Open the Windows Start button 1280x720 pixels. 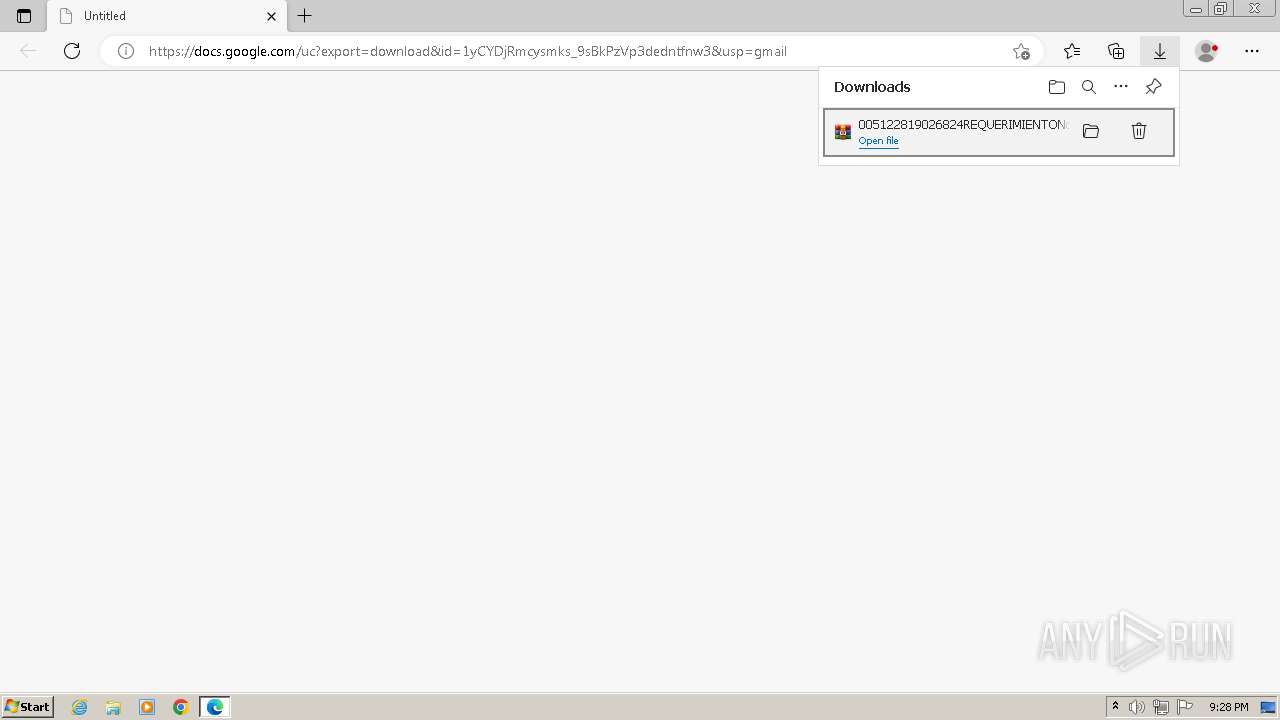[x=28, y=707]
